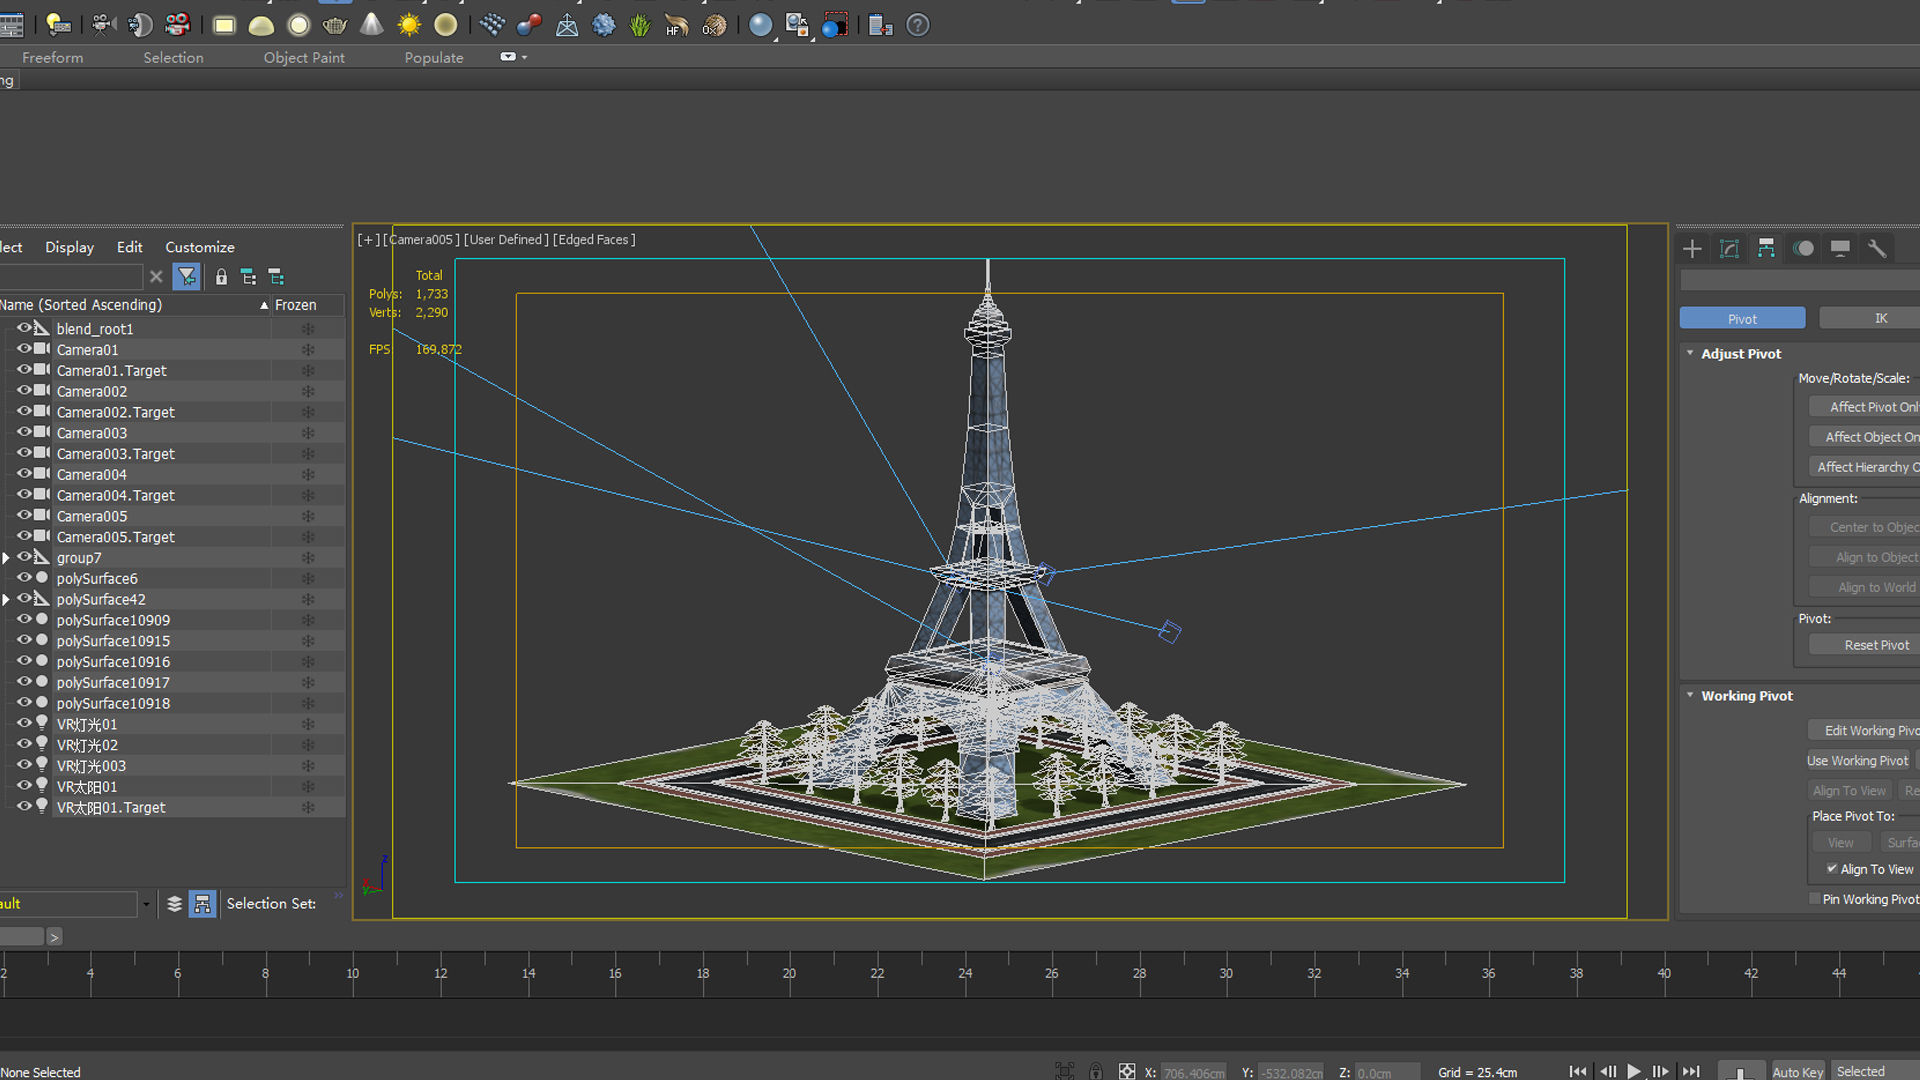This screenshot has width=1920, height=1080.
Task: Open the Selection ribbon tab
Action: point(173,58)
